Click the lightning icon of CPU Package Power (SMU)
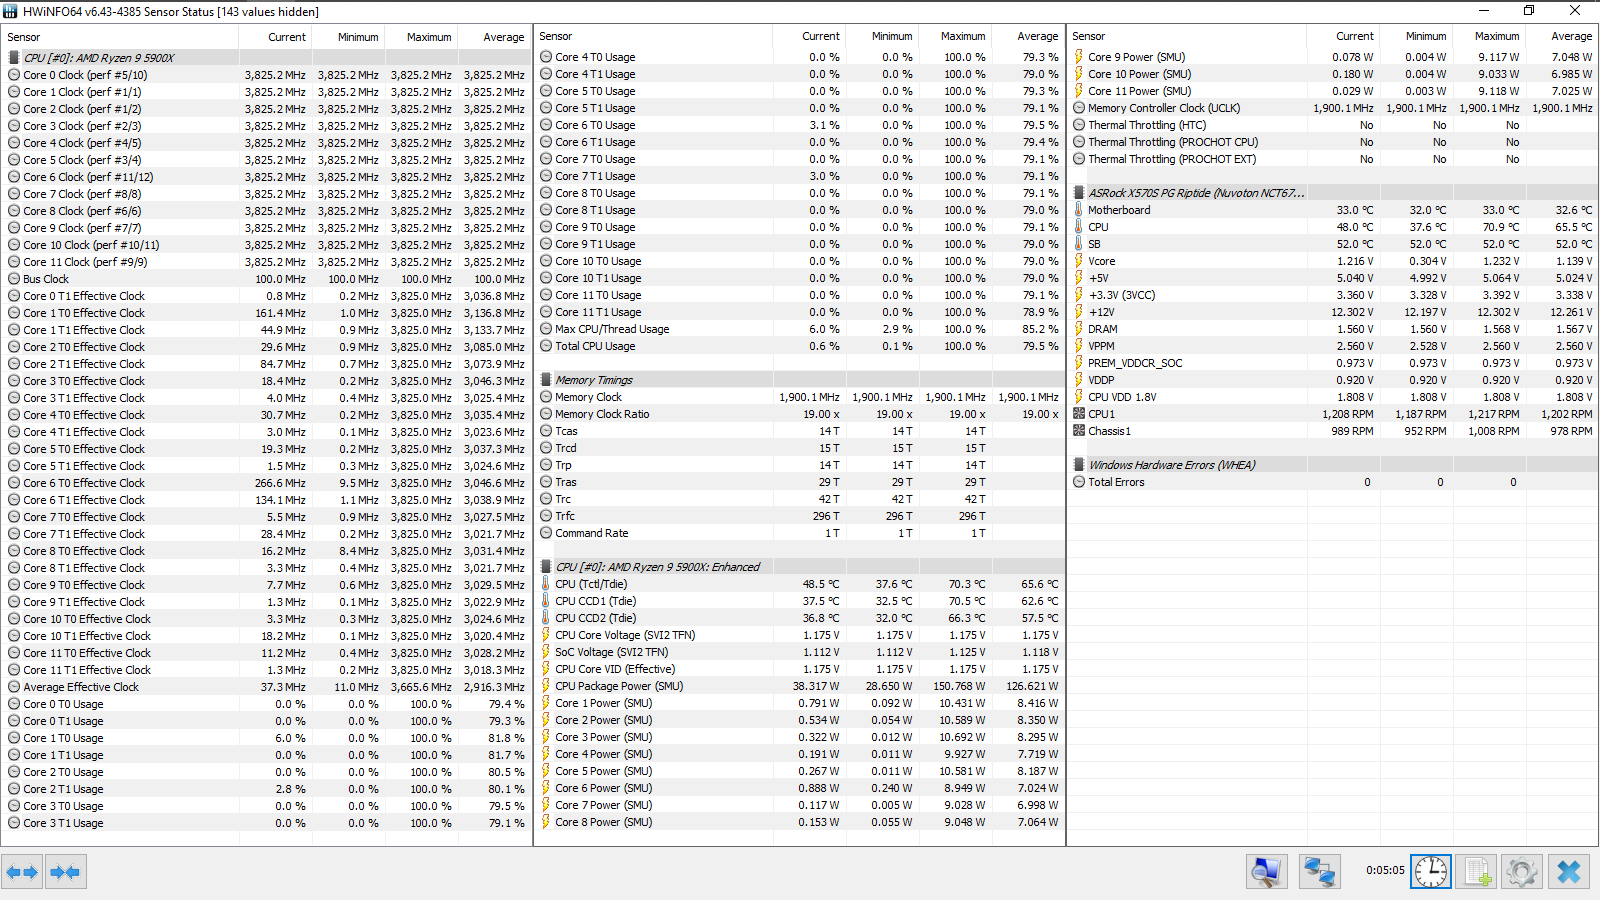 (x=546, y=686)
